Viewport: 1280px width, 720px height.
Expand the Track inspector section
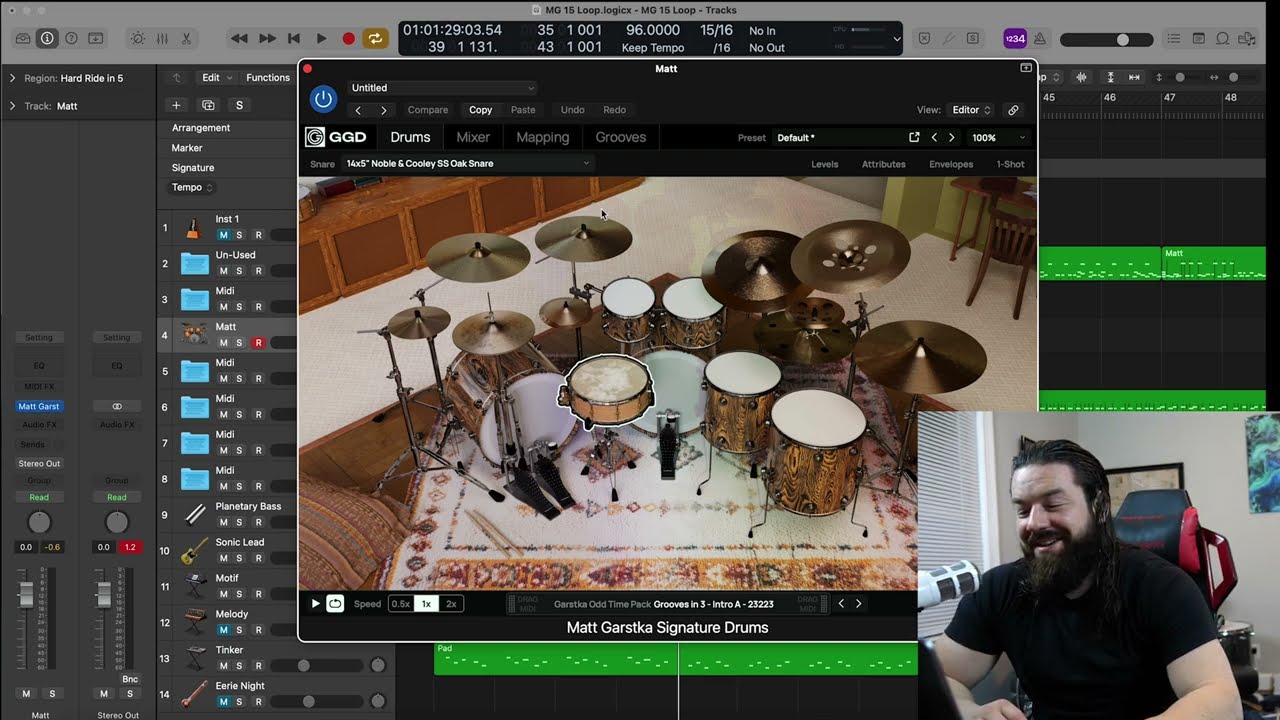point(12,106)
